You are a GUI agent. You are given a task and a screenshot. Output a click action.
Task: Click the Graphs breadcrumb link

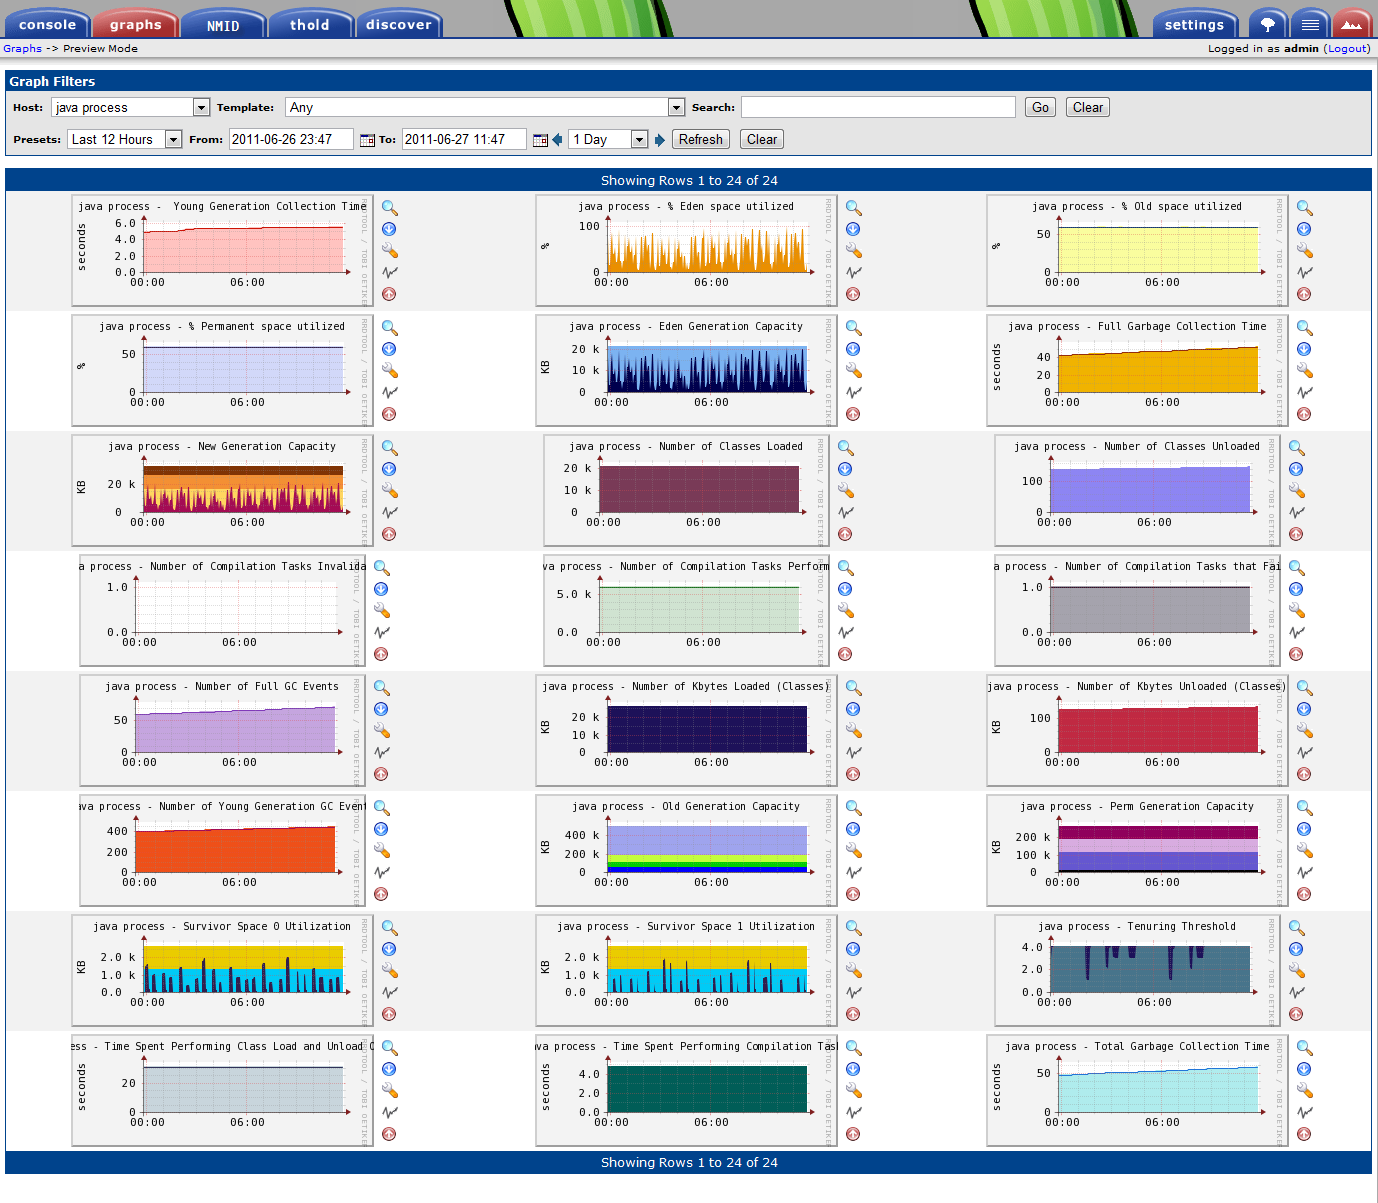click(22, 48)
